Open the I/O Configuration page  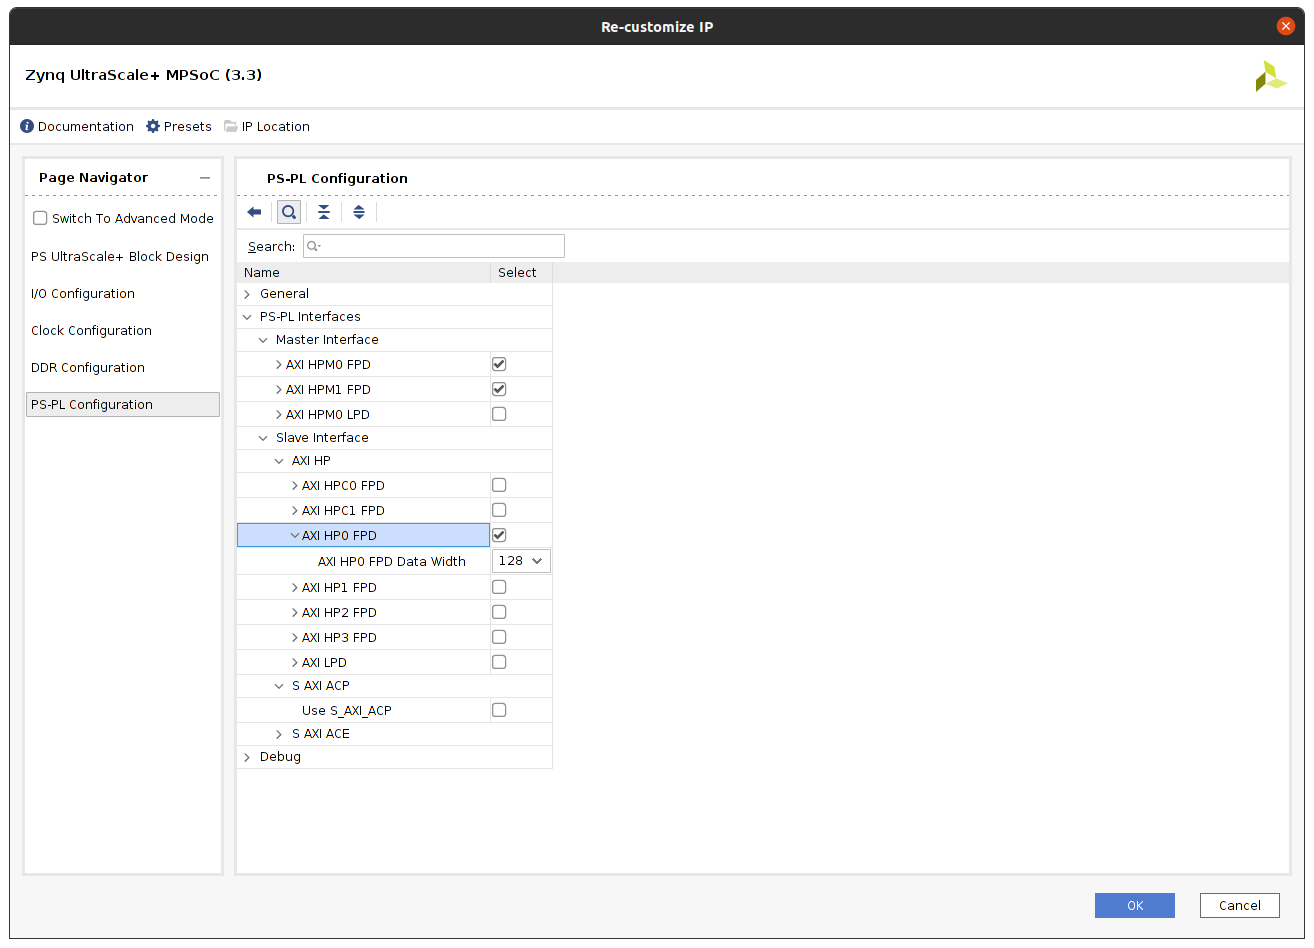83,293
